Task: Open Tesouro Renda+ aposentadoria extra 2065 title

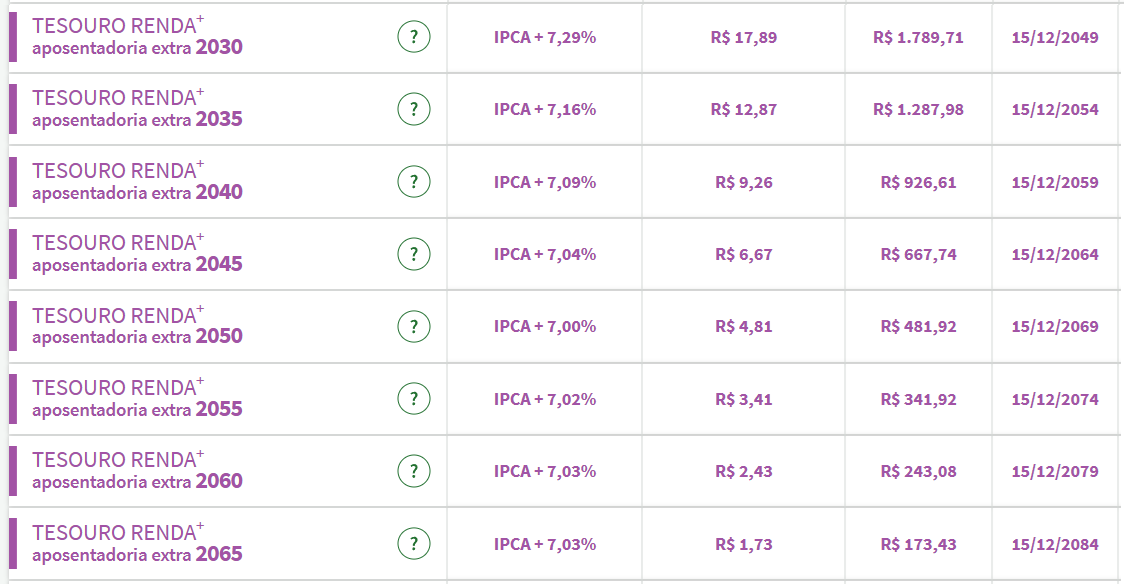Action: 137,543
